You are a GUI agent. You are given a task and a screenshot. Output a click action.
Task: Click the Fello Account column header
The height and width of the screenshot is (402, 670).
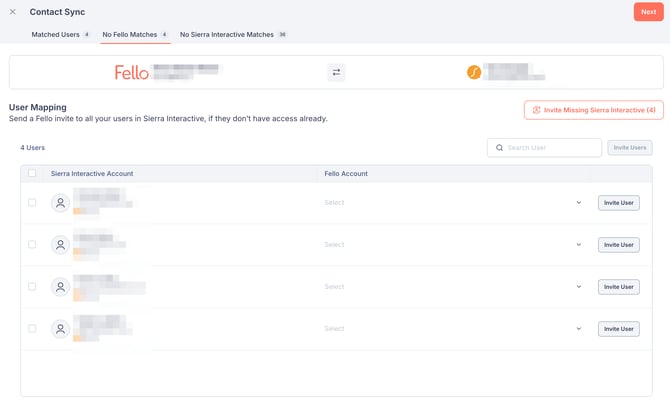346,174
